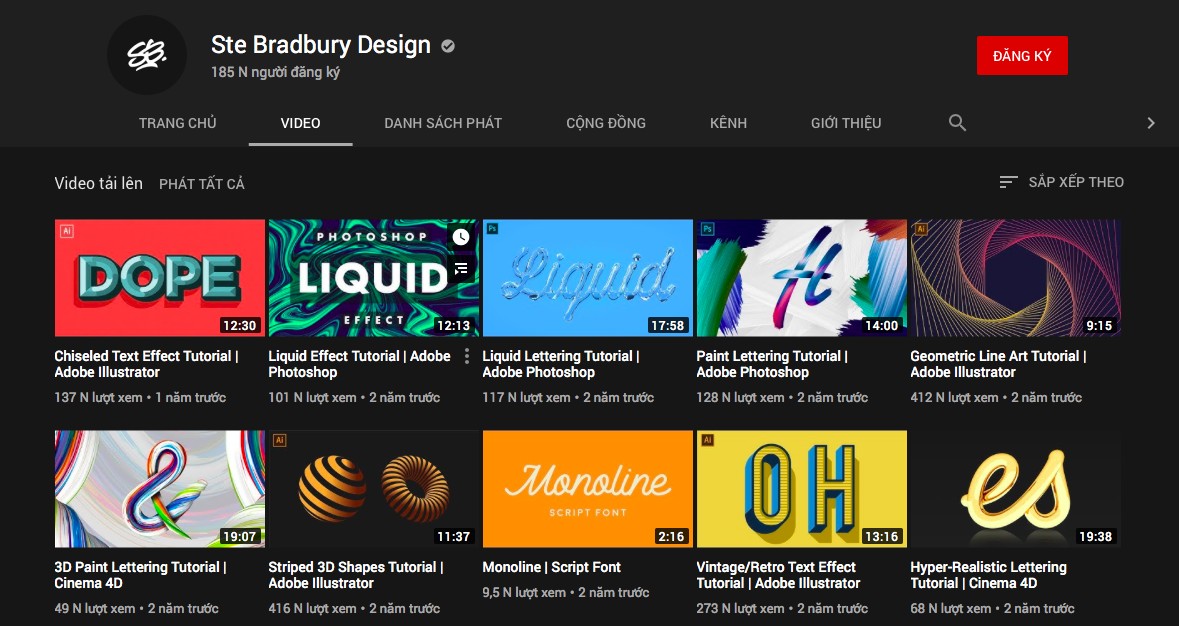Play the gold es lettering thumbnail
Screen dimensions: 1179x626
(x=1016, y=489)
